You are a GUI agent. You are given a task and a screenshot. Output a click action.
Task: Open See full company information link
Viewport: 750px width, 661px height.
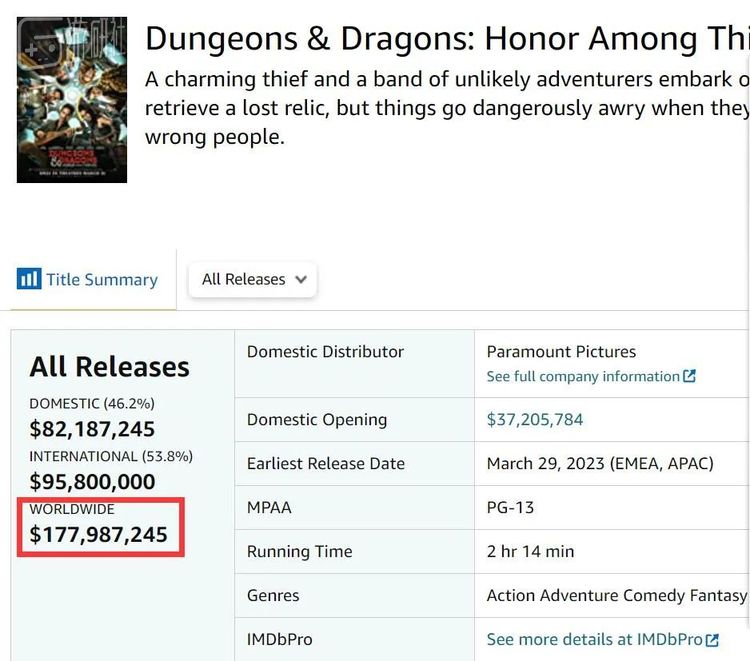point(583,377)
